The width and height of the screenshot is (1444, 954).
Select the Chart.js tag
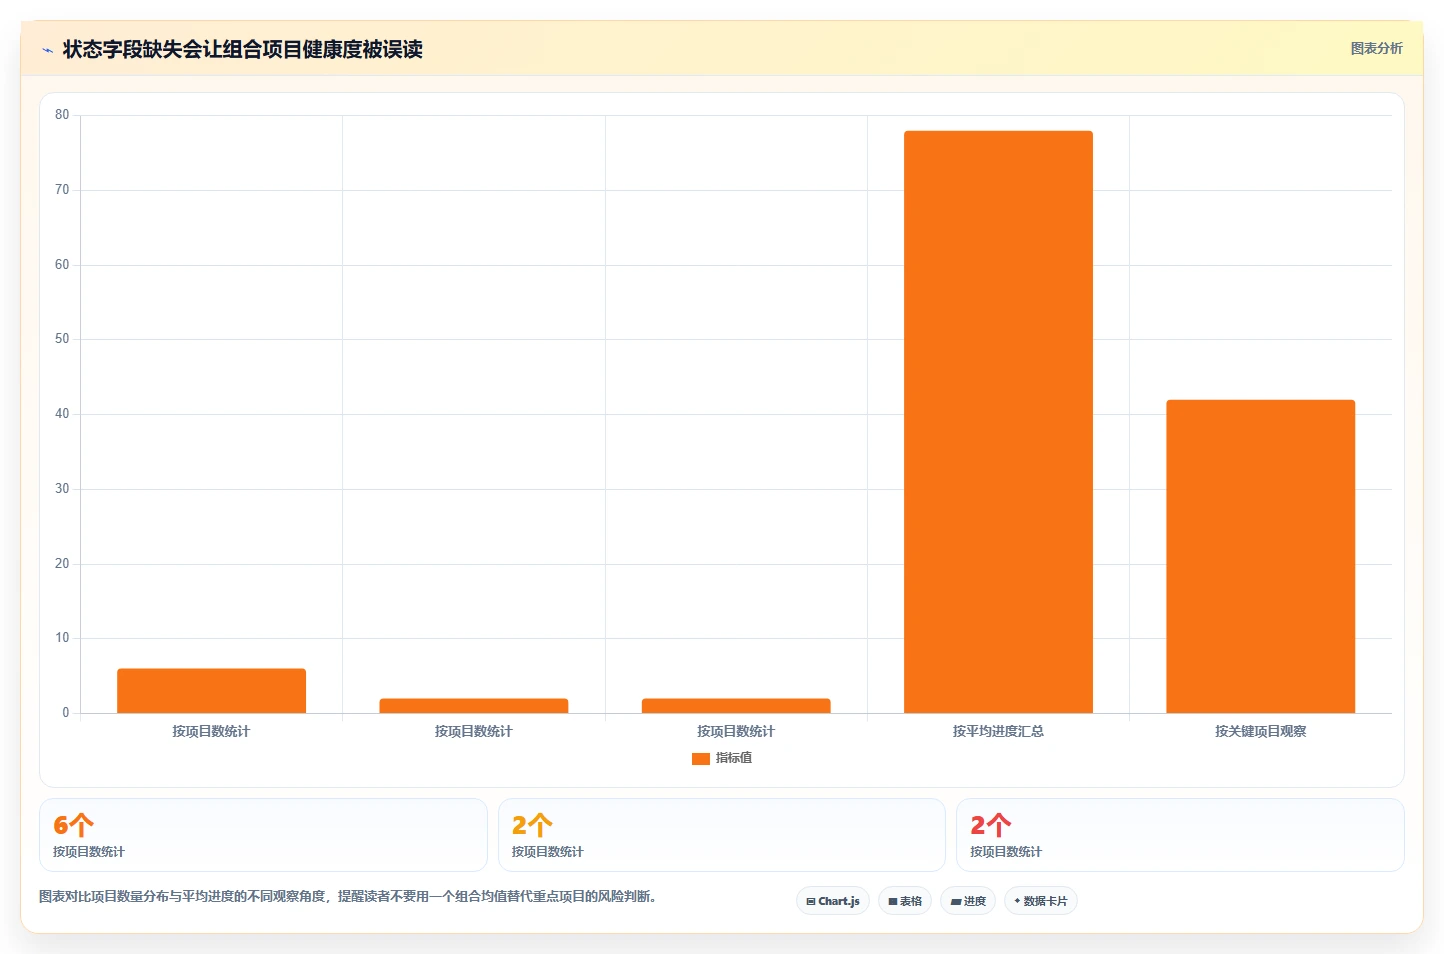point(833,901)
